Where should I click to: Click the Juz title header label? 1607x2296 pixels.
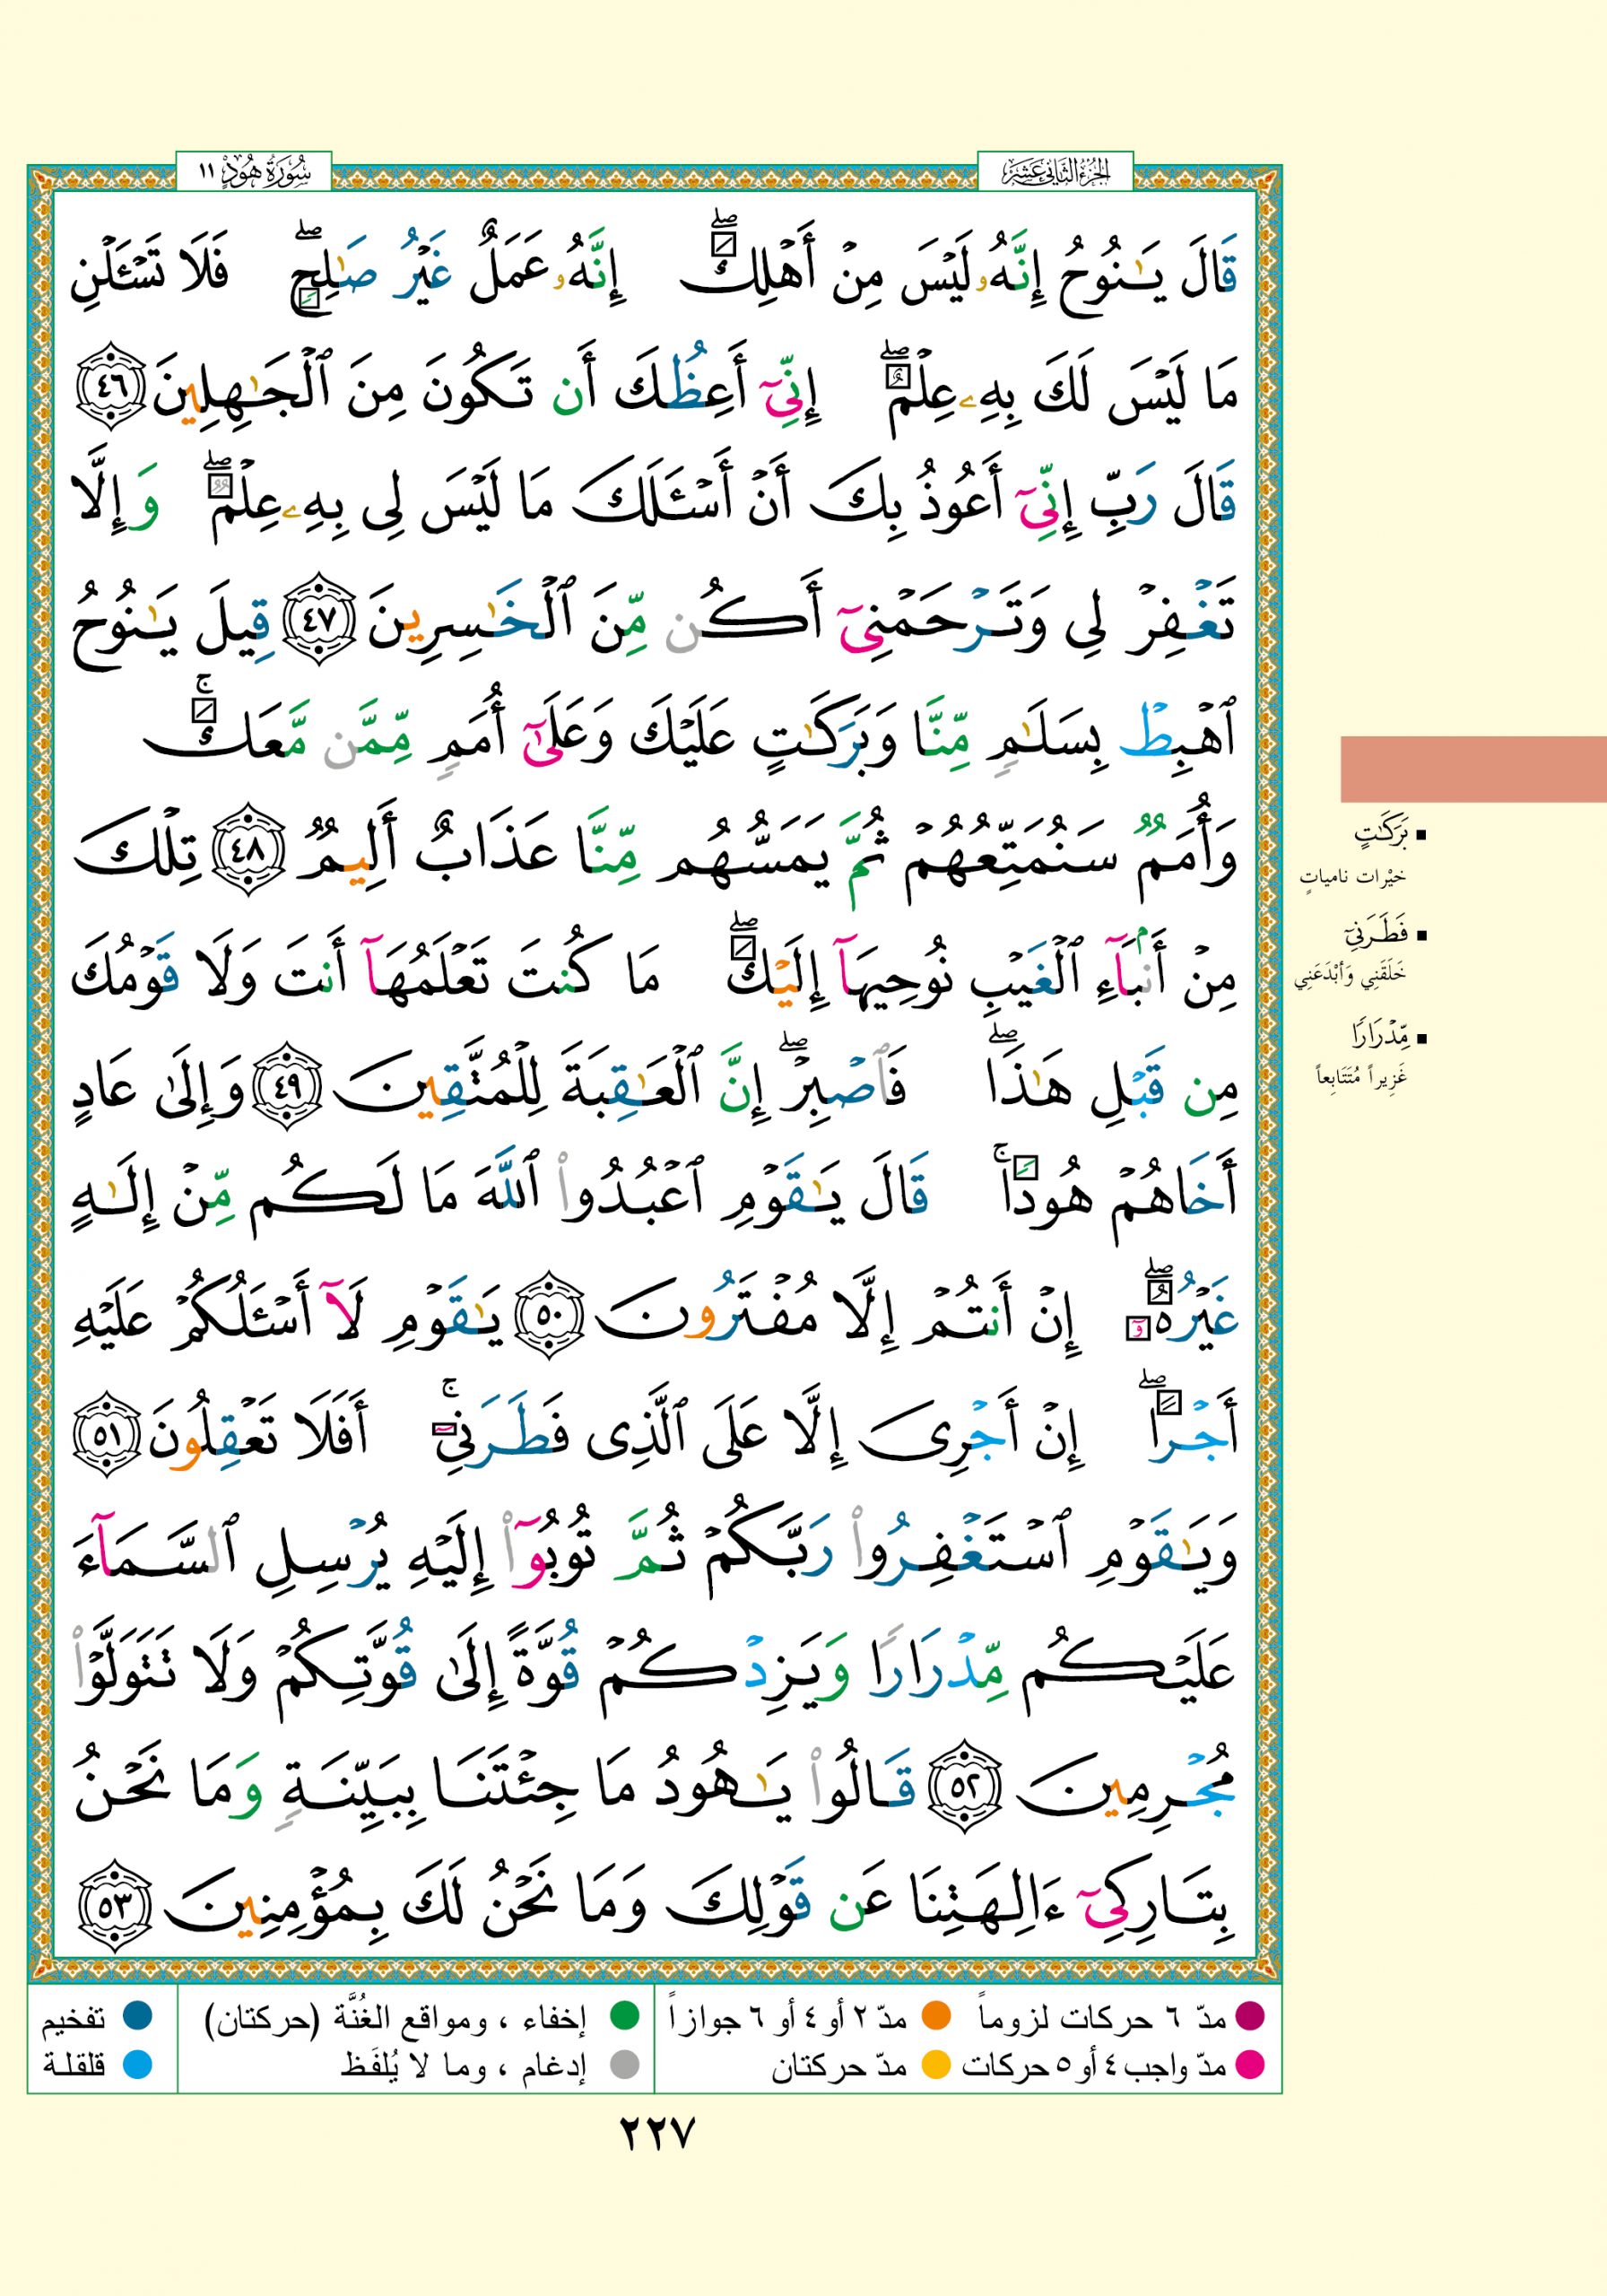(x=1055, y=172)
